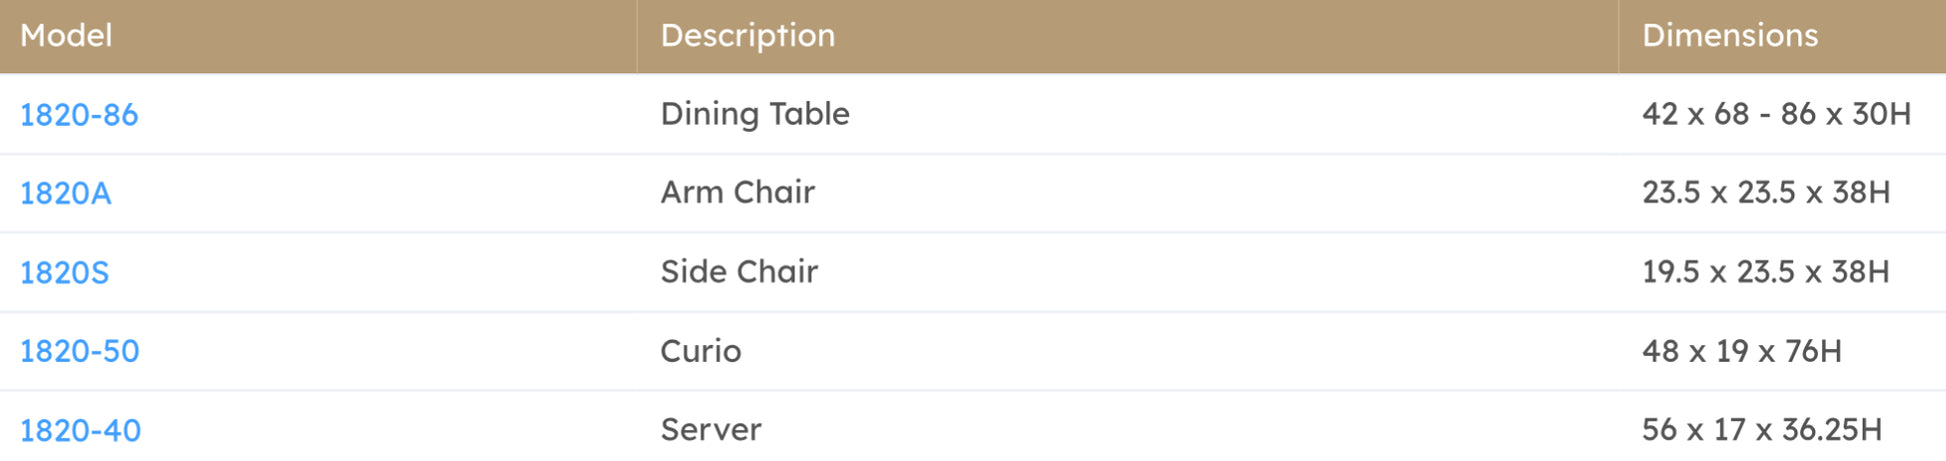The height and width of the screenshot is (461, 1946).
Task: Click the Curio dimensions 48 x 19 x 76H
Action: click(1741, 351)
